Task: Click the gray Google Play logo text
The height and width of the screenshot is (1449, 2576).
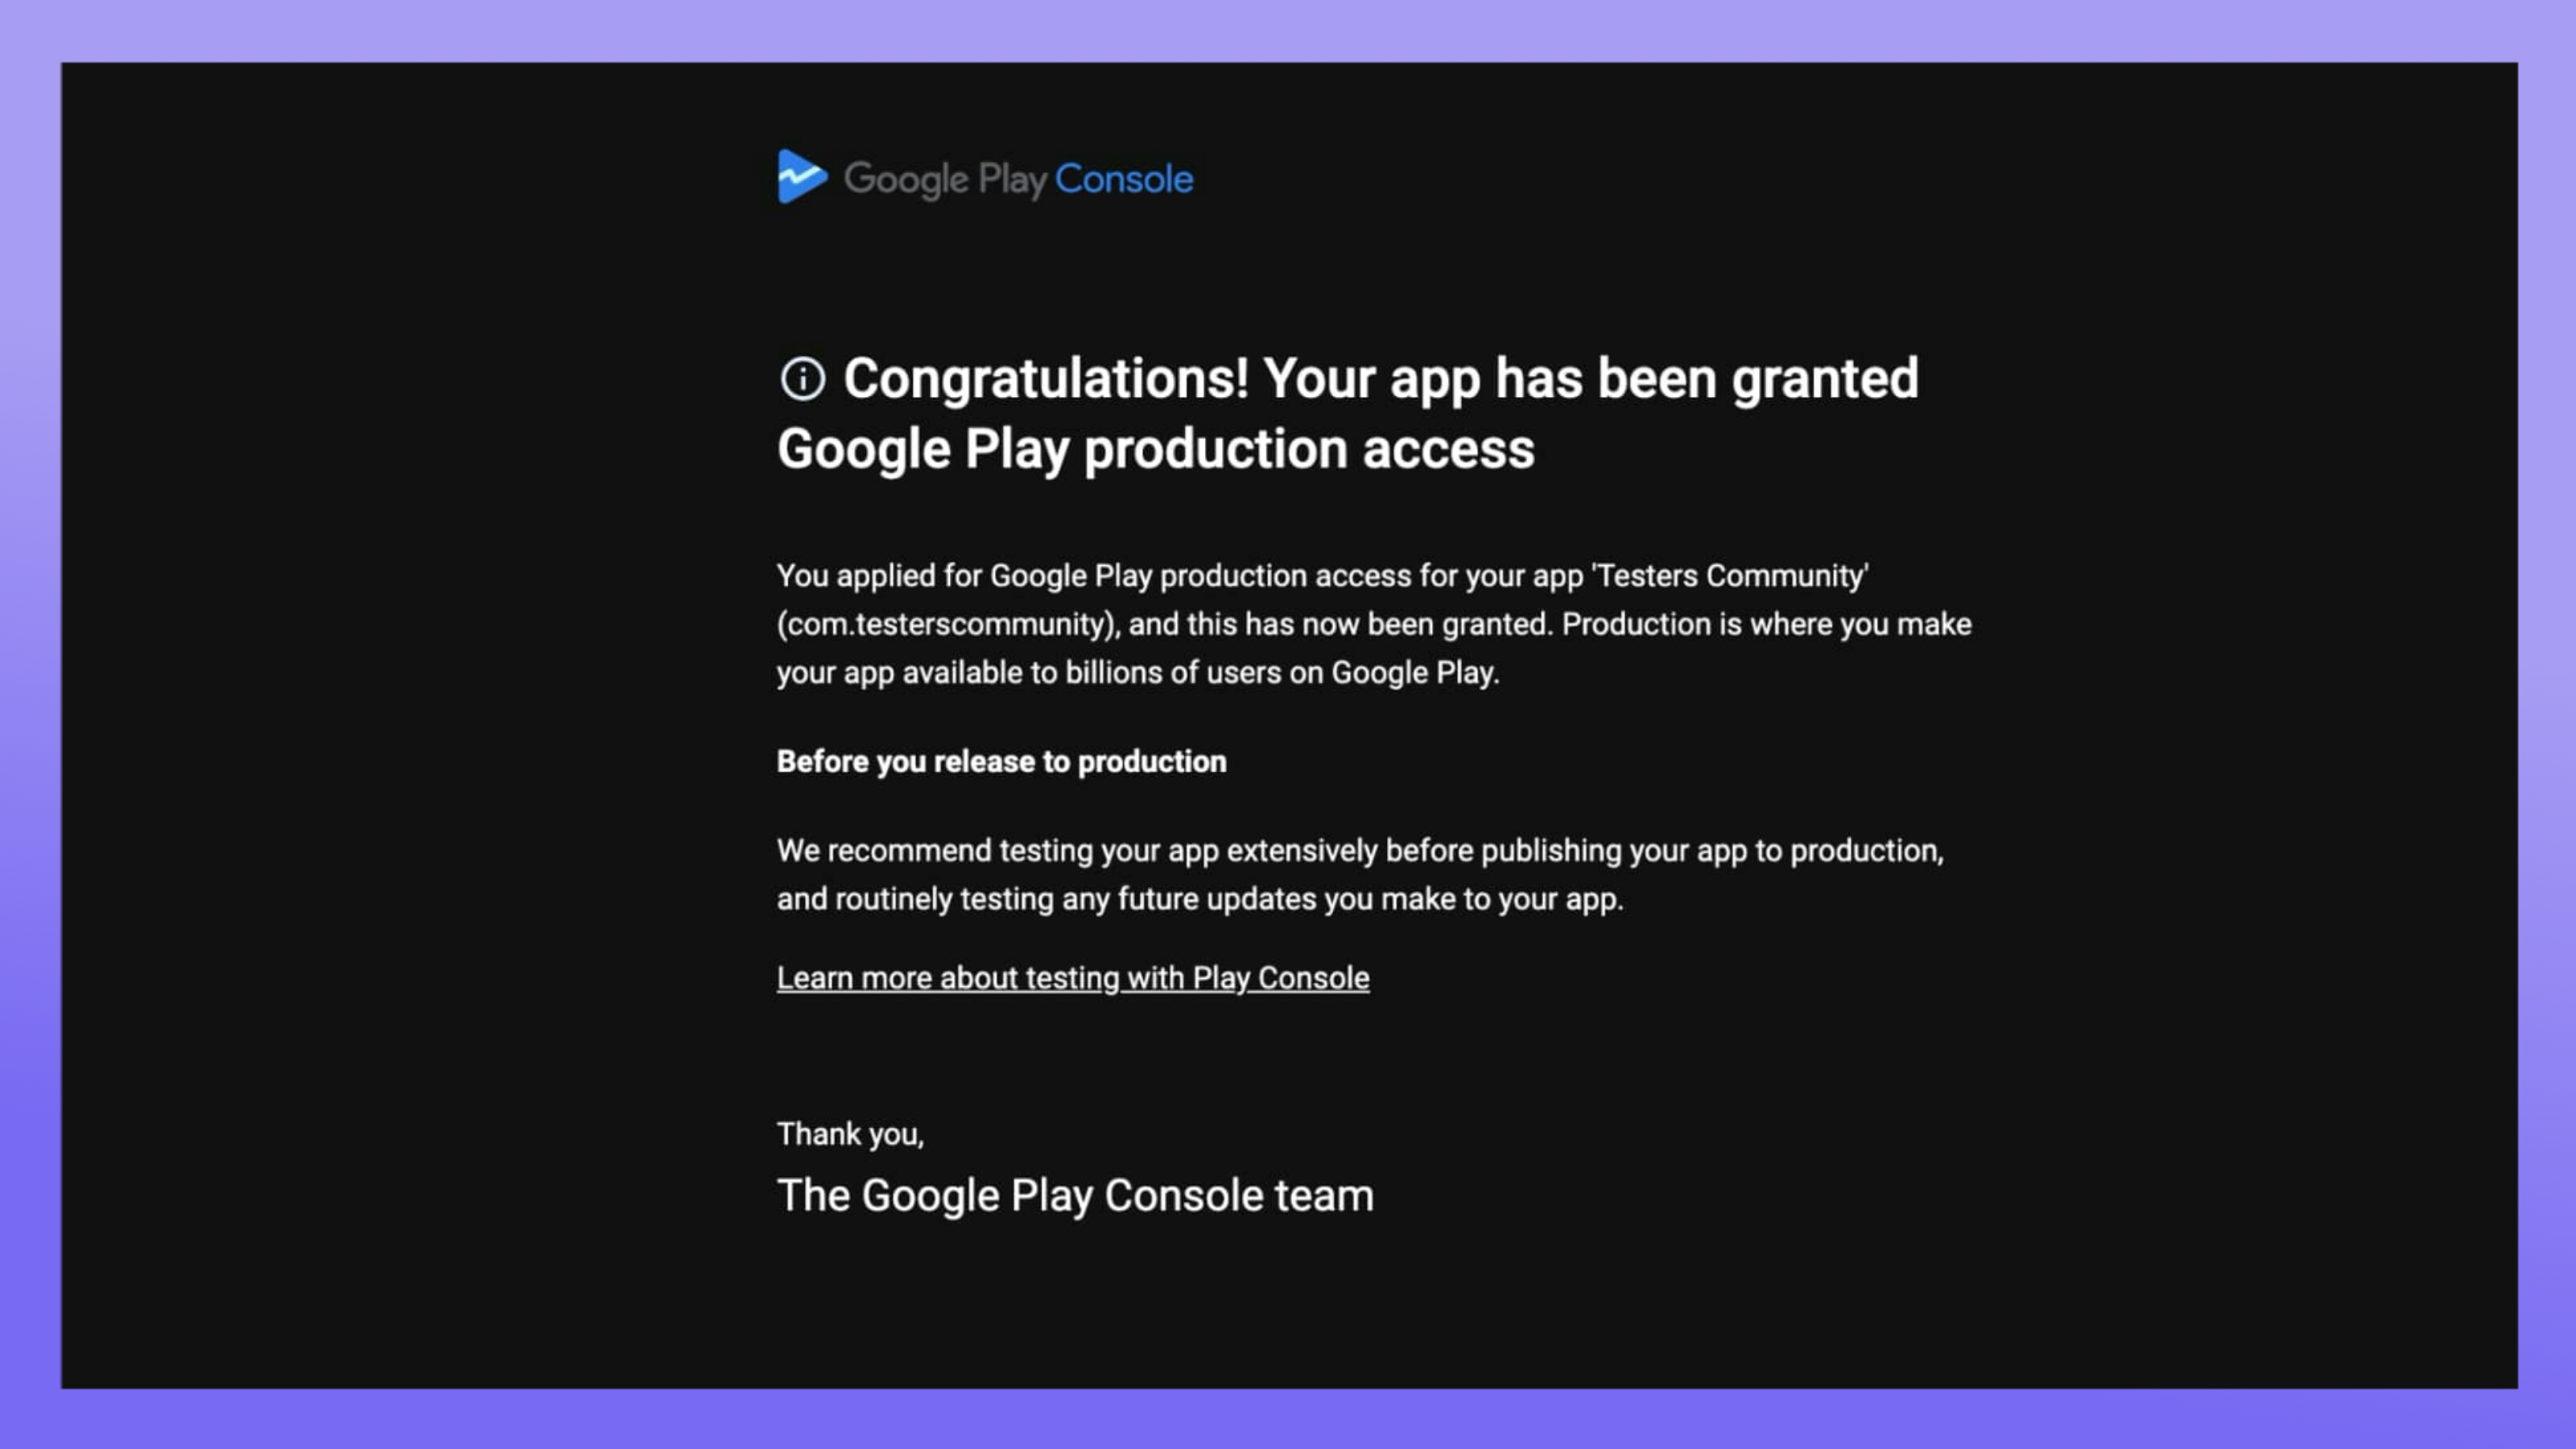Action: pyautogui.click(x=944, y=180)
